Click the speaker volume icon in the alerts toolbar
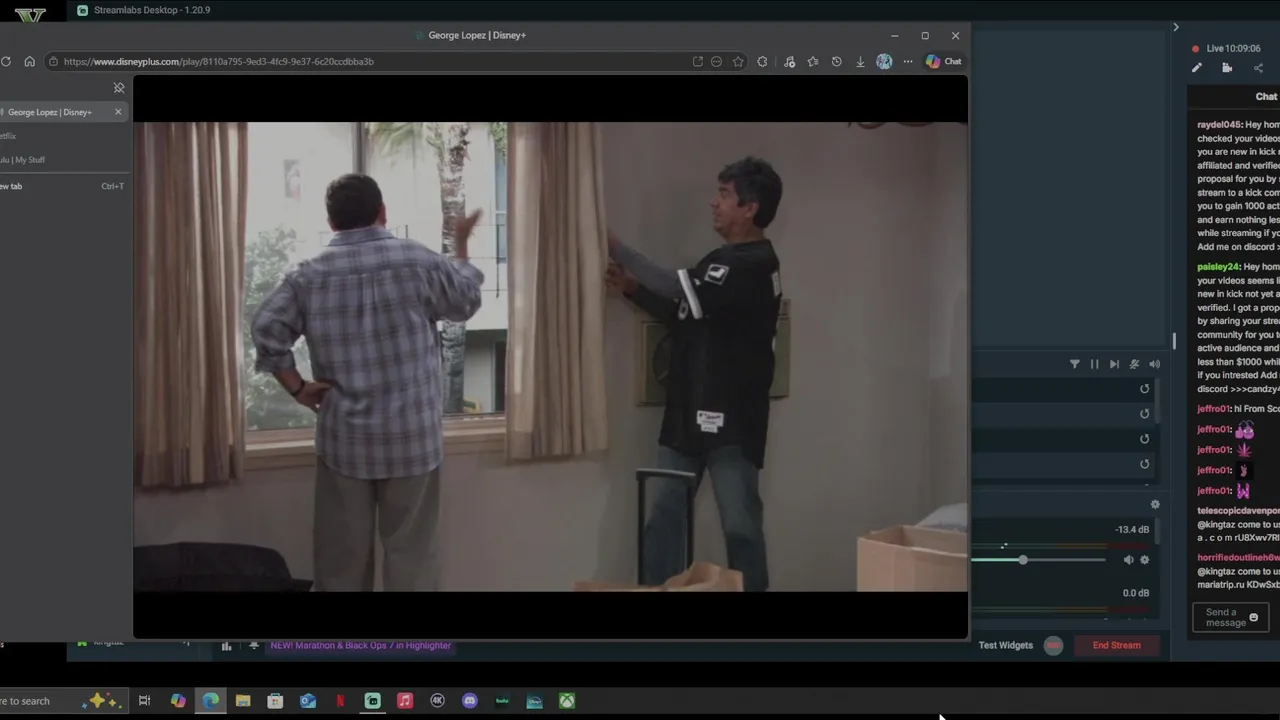The image size is (1280, 720). pos(1154,364)
